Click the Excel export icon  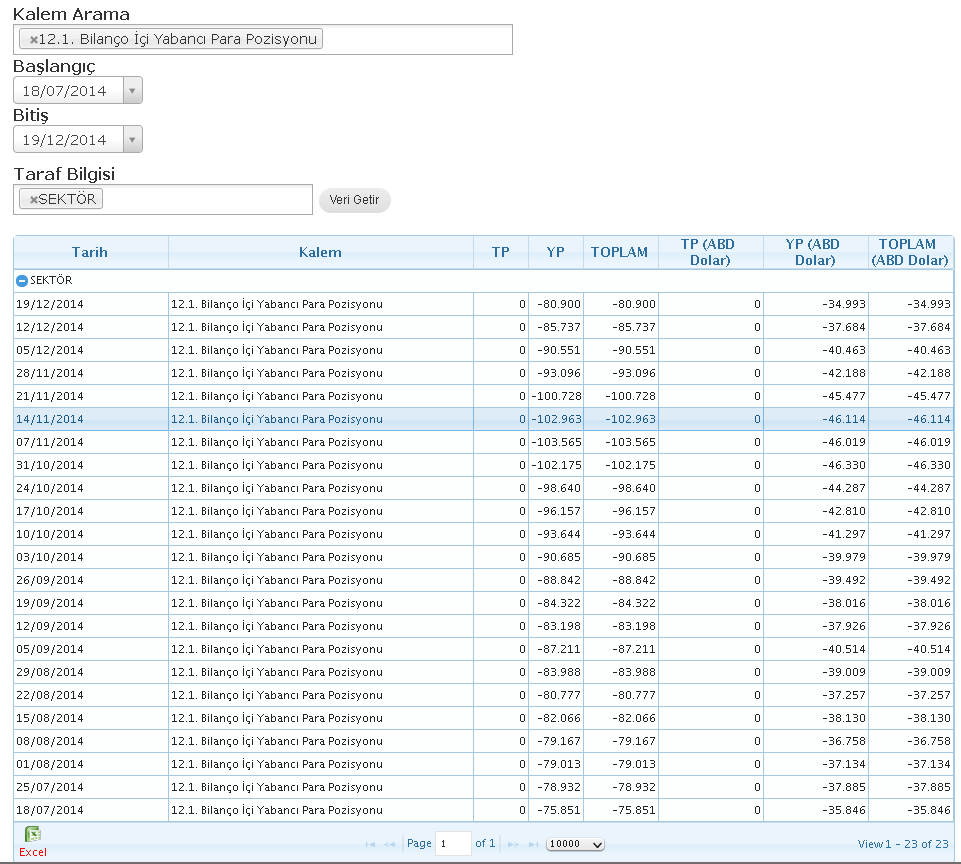pos(32,834)
